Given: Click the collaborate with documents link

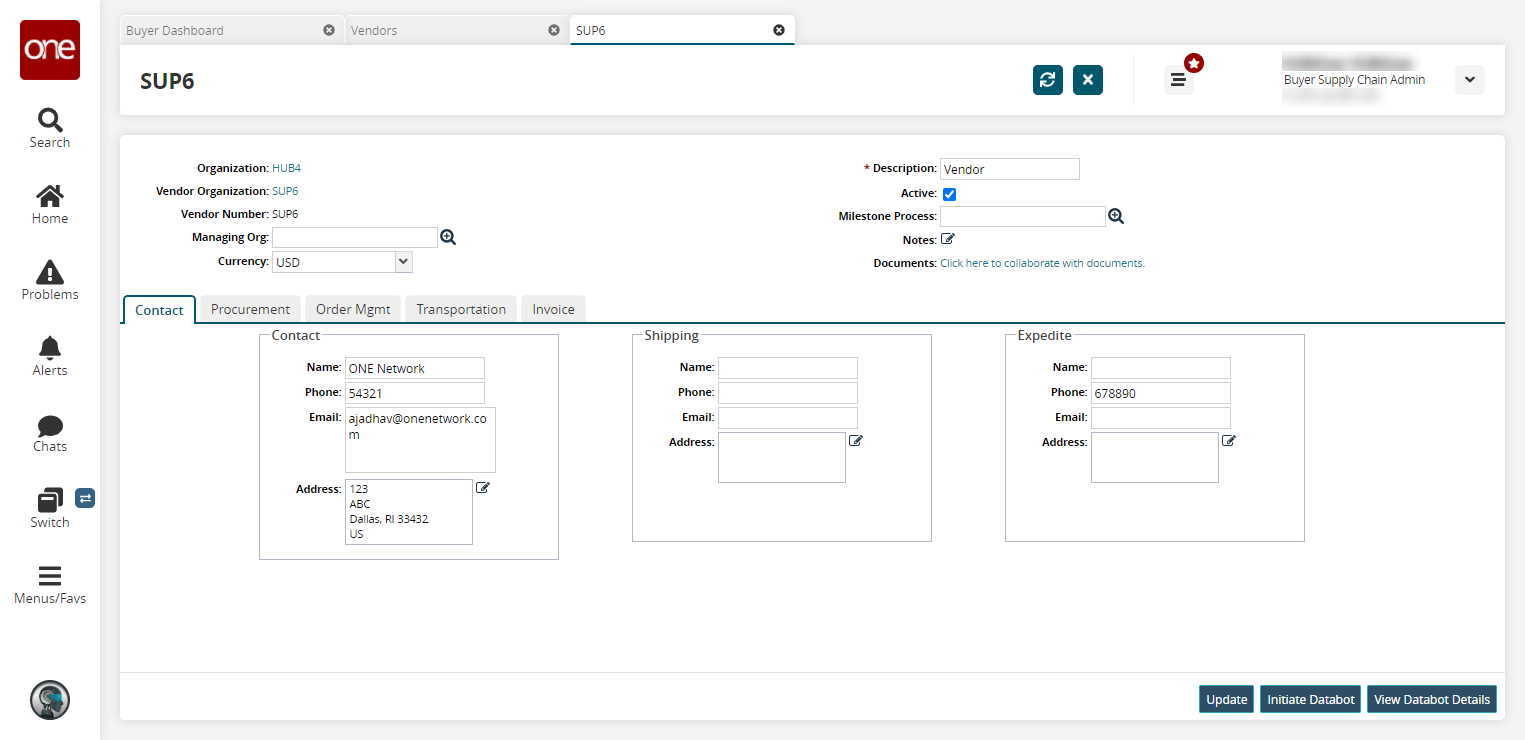Looking at the screenshot, I should click(x=1042, y=263).
